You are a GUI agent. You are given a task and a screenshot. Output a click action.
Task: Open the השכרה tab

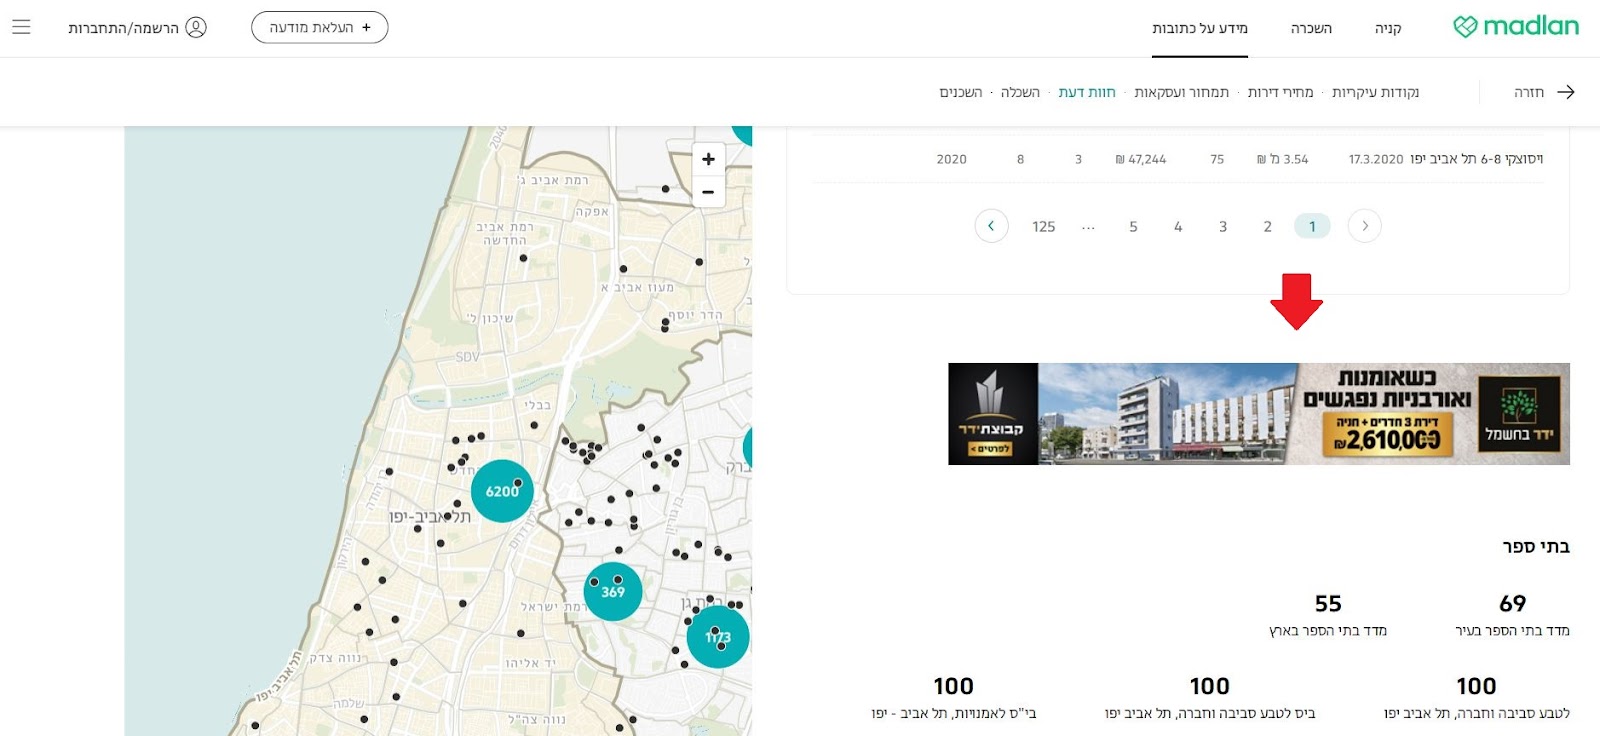[1311, 28]
